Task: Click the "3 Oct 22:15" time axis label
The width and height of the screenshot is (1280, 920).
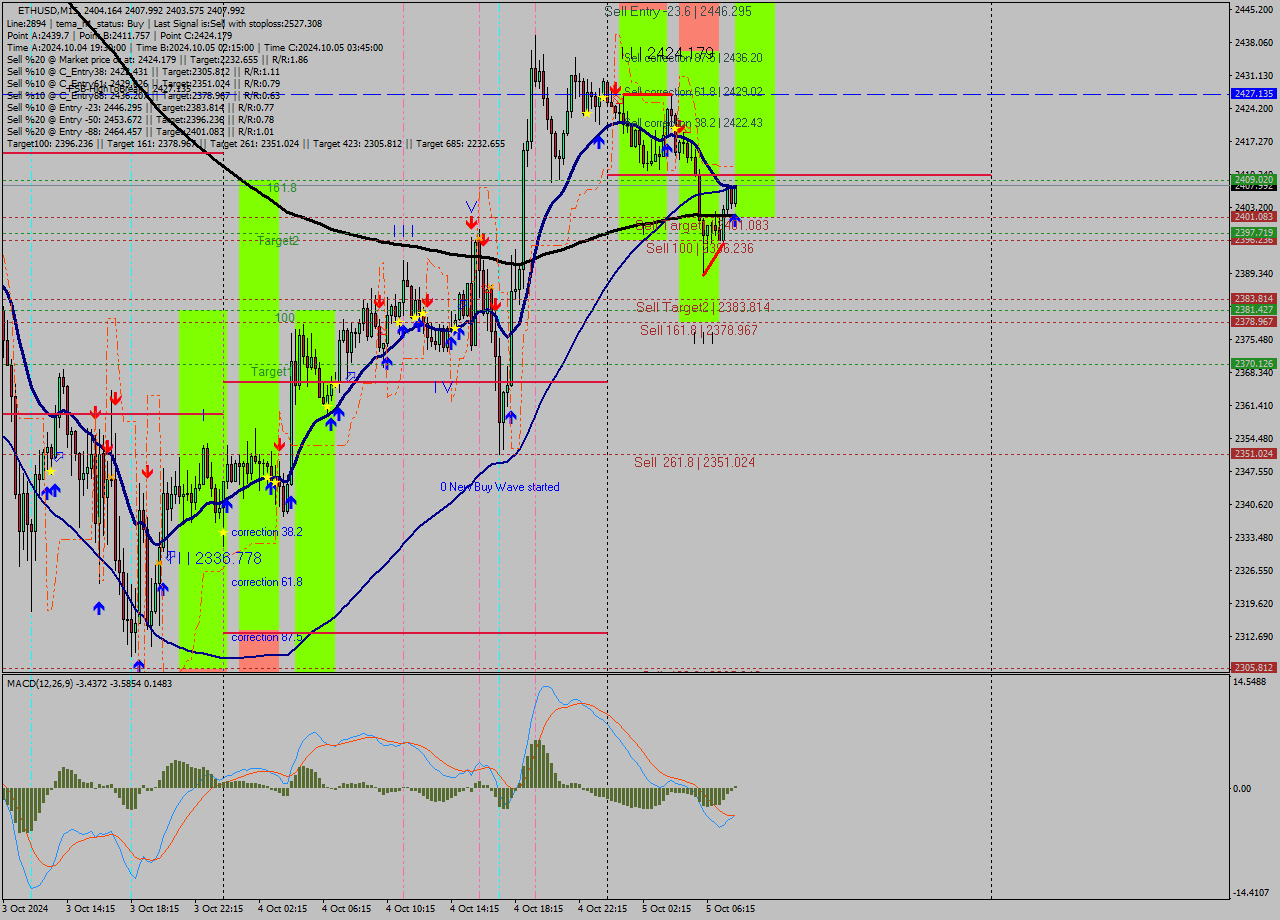Action: coord(219,909)
